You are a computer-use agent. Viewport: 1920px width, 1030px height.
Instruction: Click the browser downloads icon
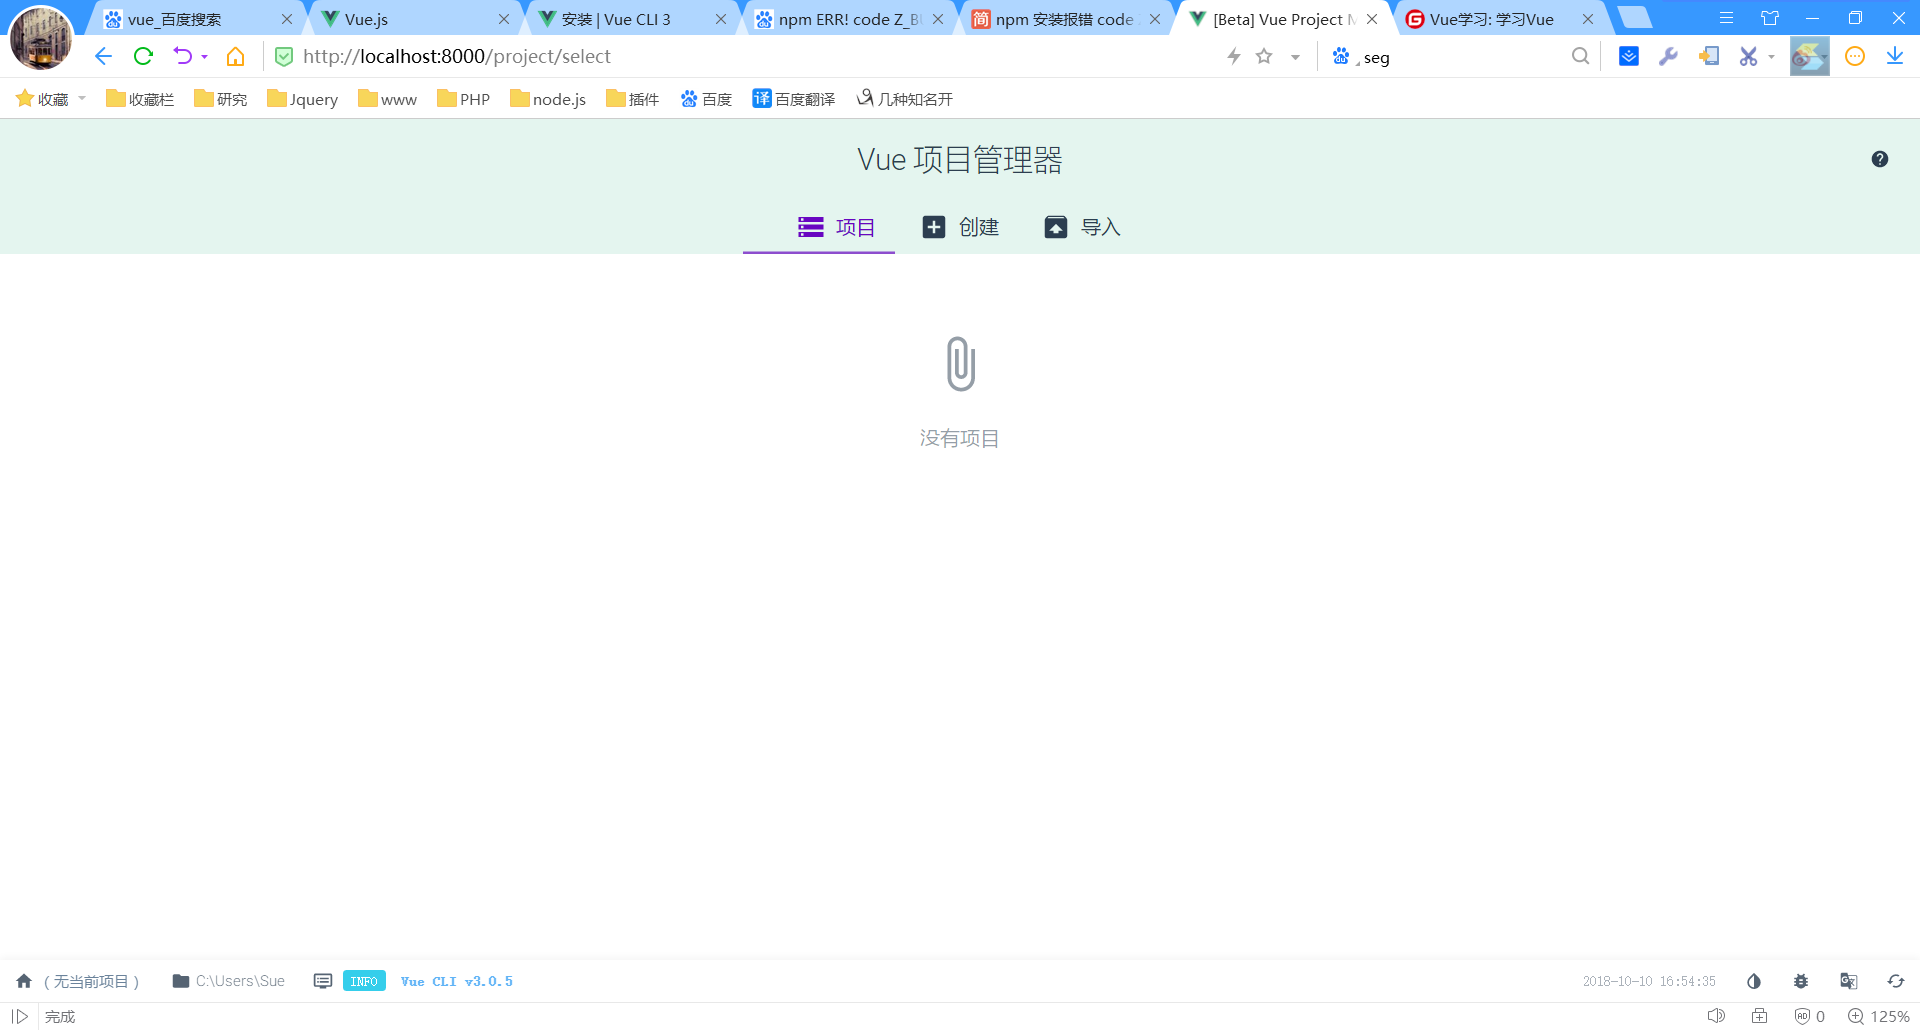point(1895,56)
